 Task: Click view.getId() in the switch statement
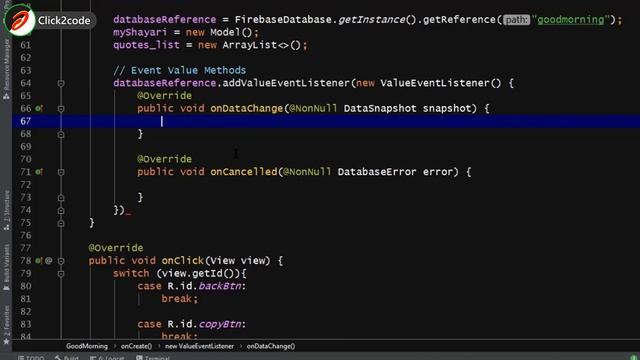(x=198, y=273)
